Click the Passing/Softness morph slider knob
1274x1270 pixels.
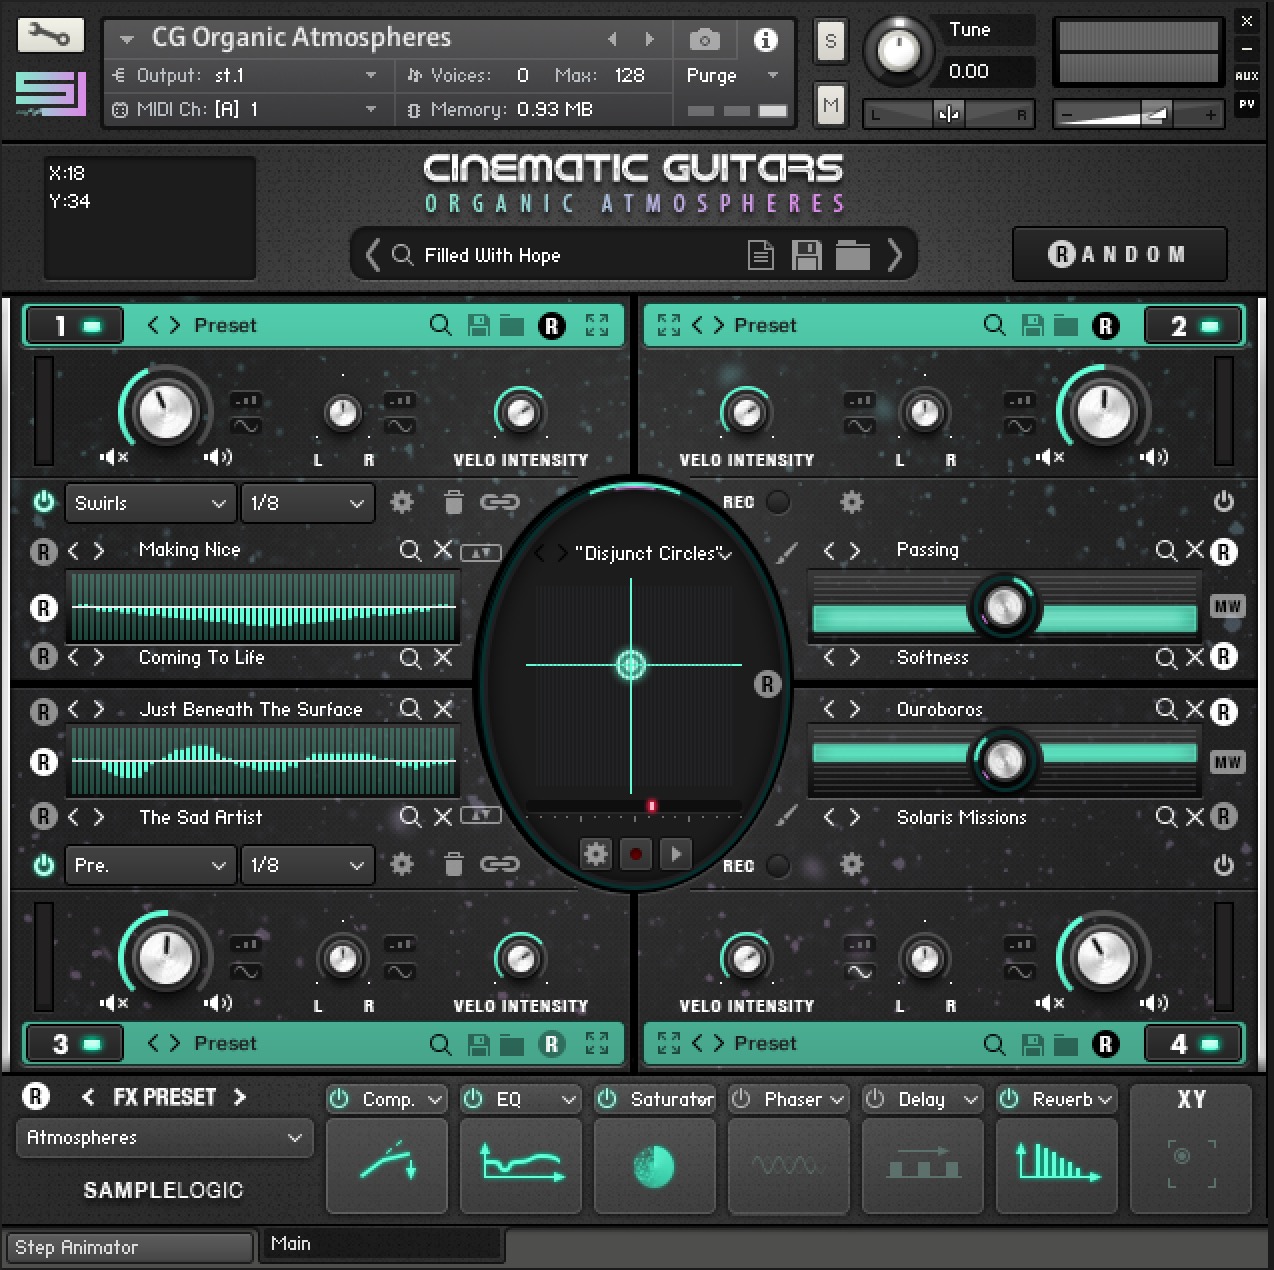(x=1004, y=606)
